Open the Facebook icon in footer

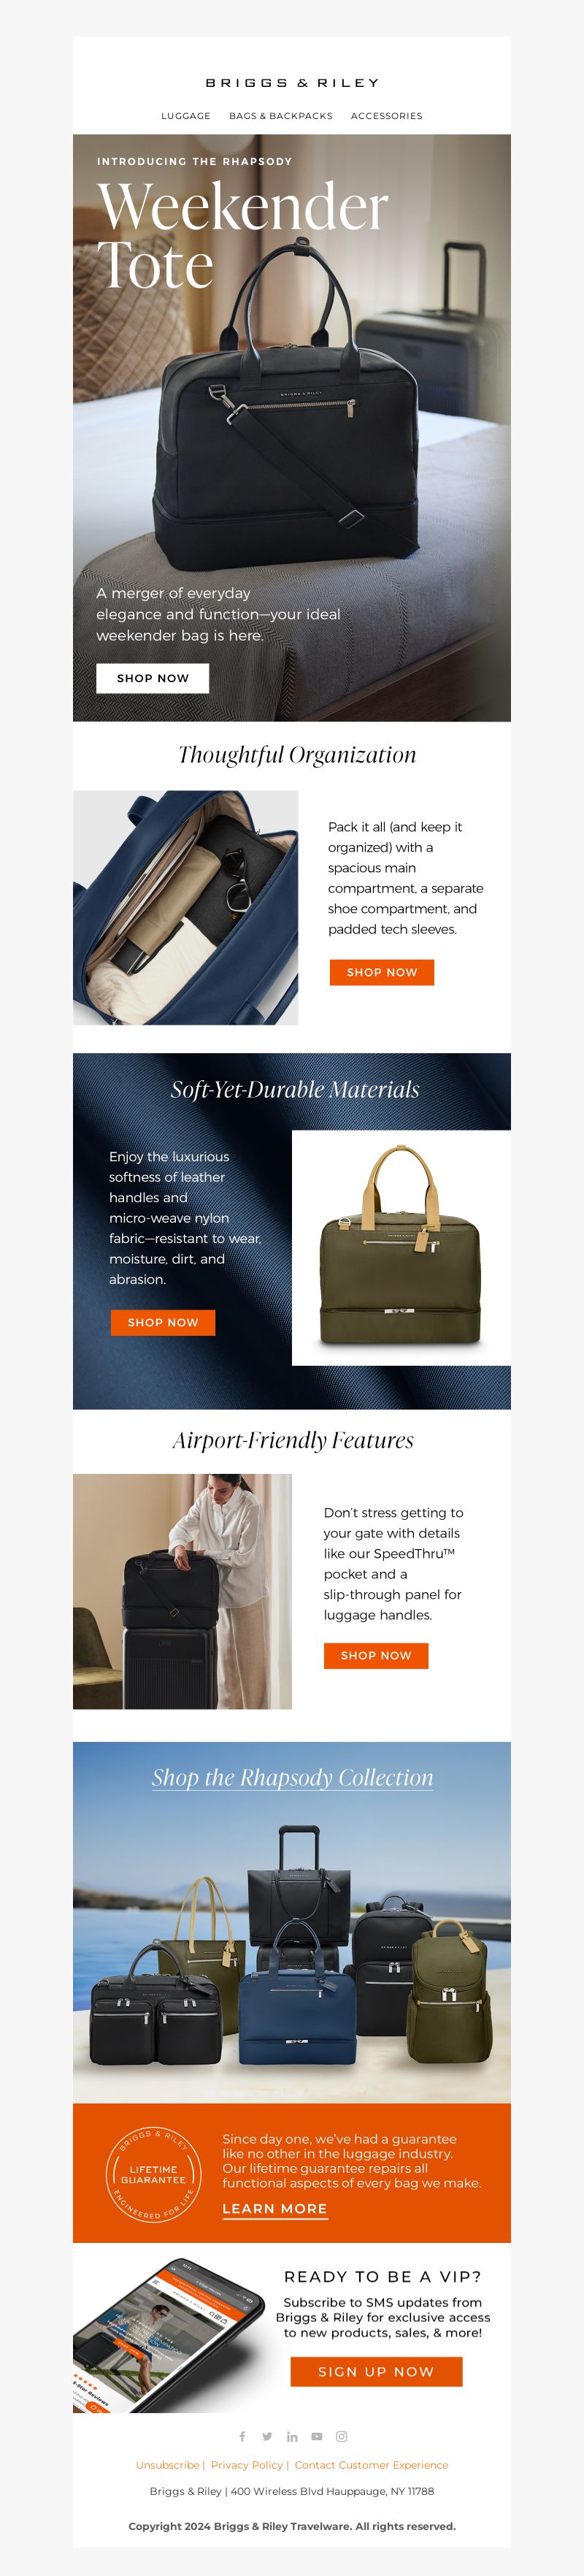[242, 2436]
